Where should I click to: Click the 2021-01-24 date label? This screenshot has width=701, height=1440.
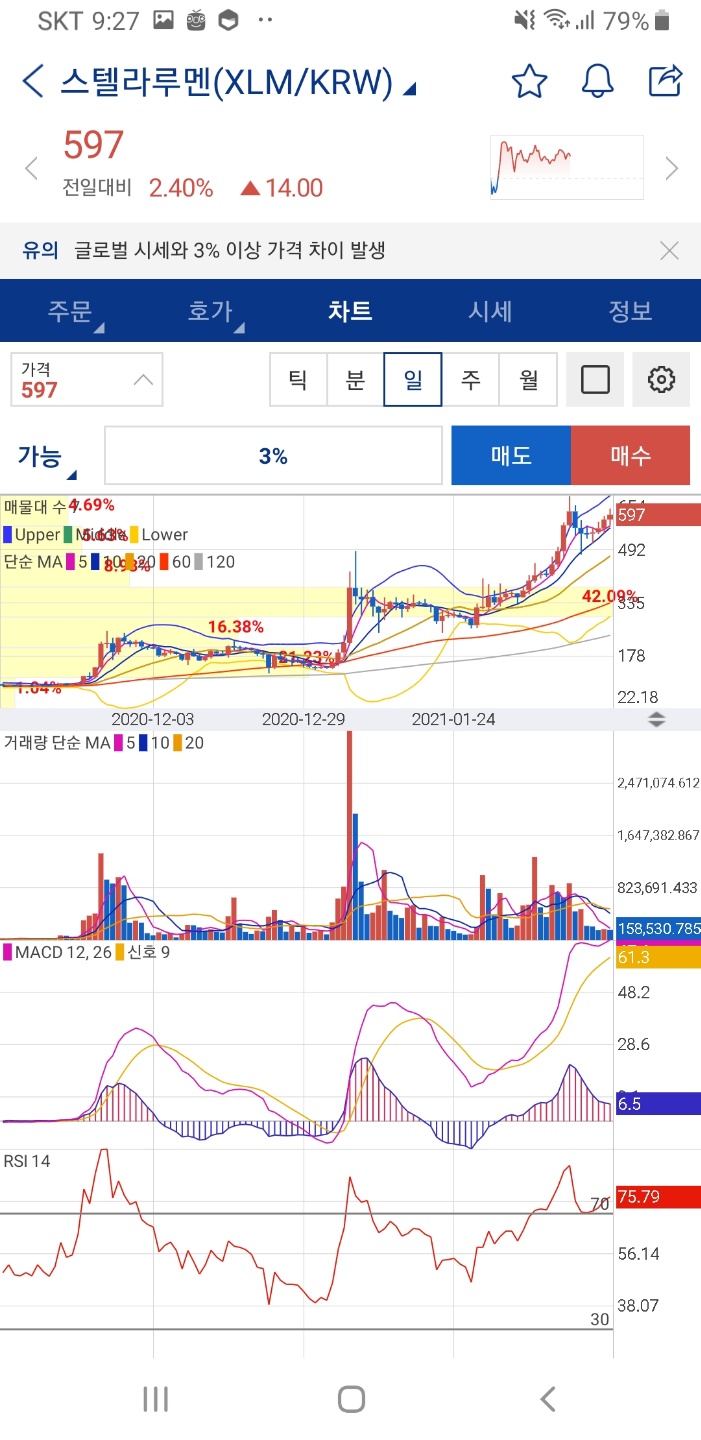coord(454,719)
